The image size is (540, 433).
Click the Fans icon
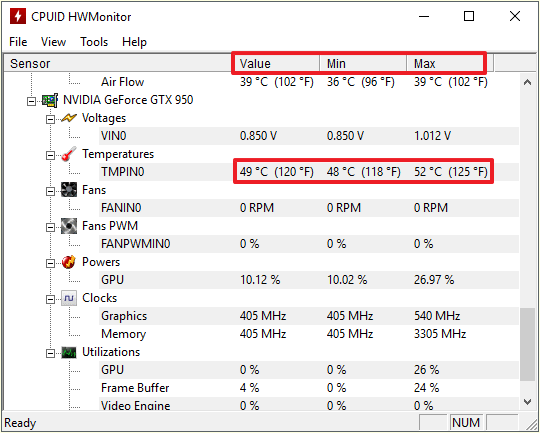click(x=69, y=190)
